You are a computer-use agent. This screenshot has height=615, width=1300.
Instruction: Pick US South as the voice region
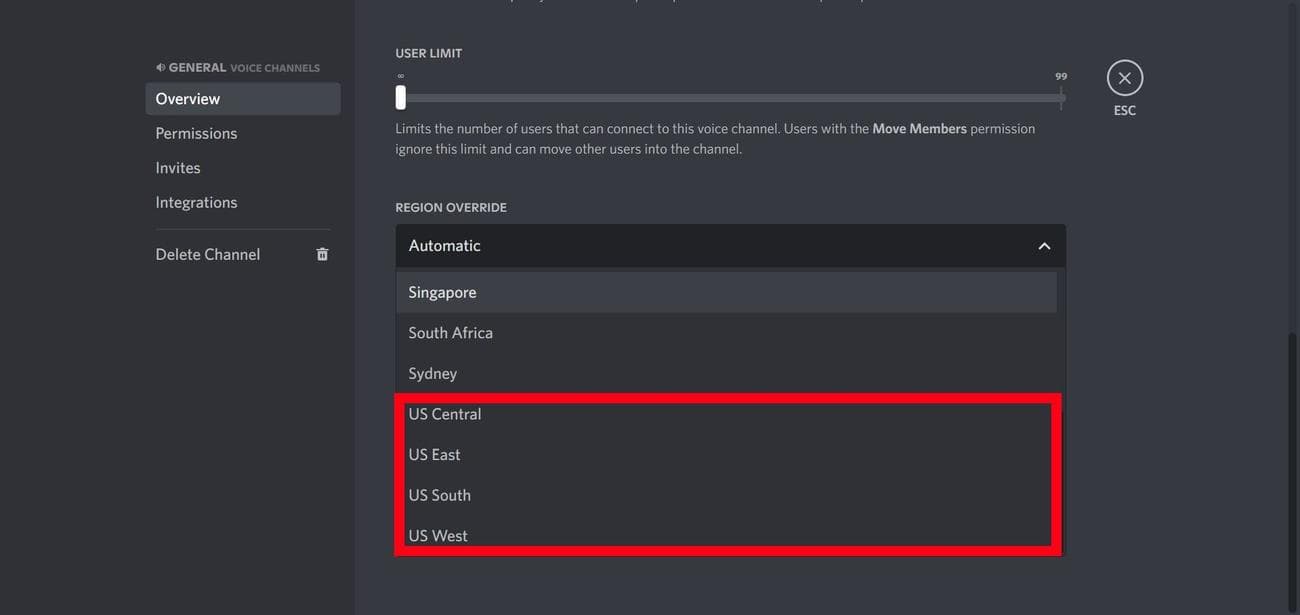pyautogui.click(x=438, y=493)
